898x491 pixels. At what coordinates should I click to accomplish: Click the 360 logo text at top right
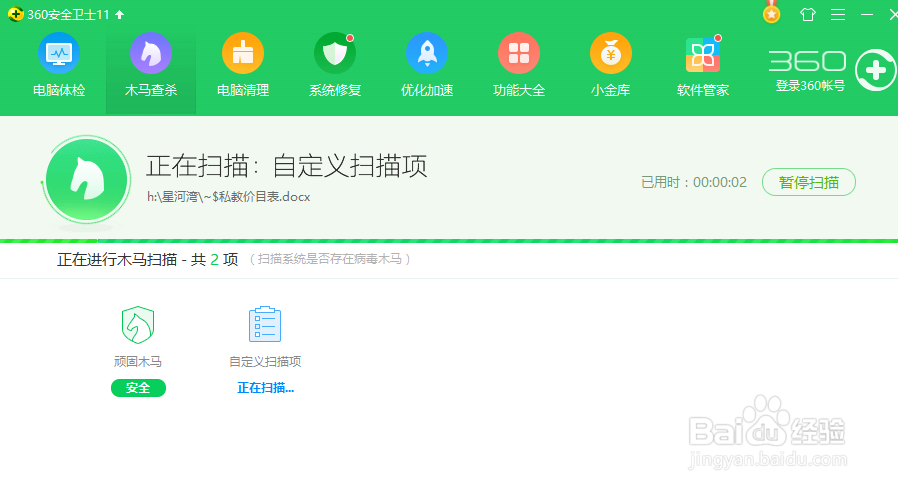coord(807,61)
